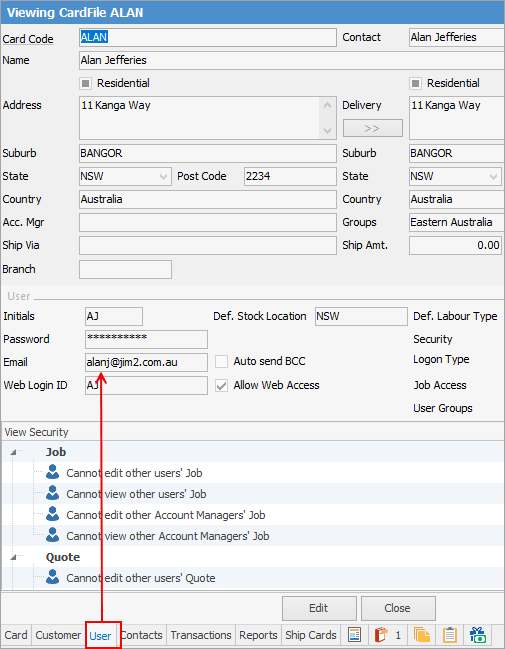Click the Web Login ID field
The image size is (505, 649).
(x=147, y=386)
